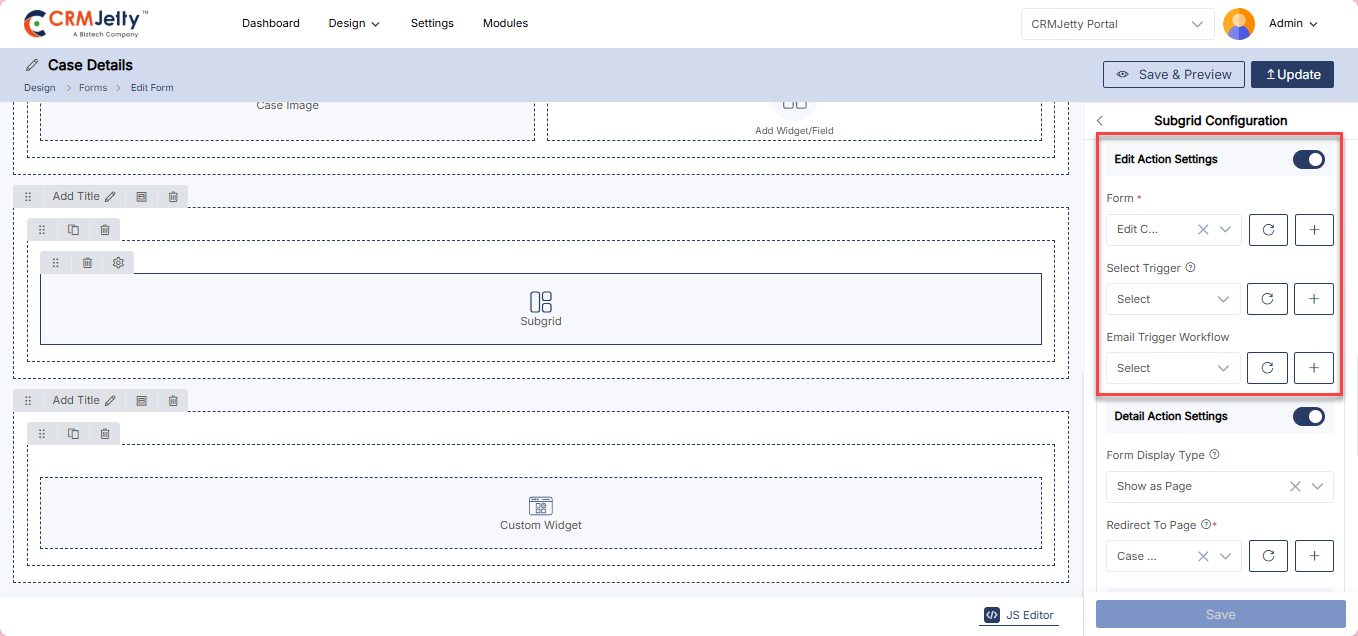The image size is (1358, 636).
Task: Click back arrow in Subgrid Configuration
Action: coord(1100,121)
